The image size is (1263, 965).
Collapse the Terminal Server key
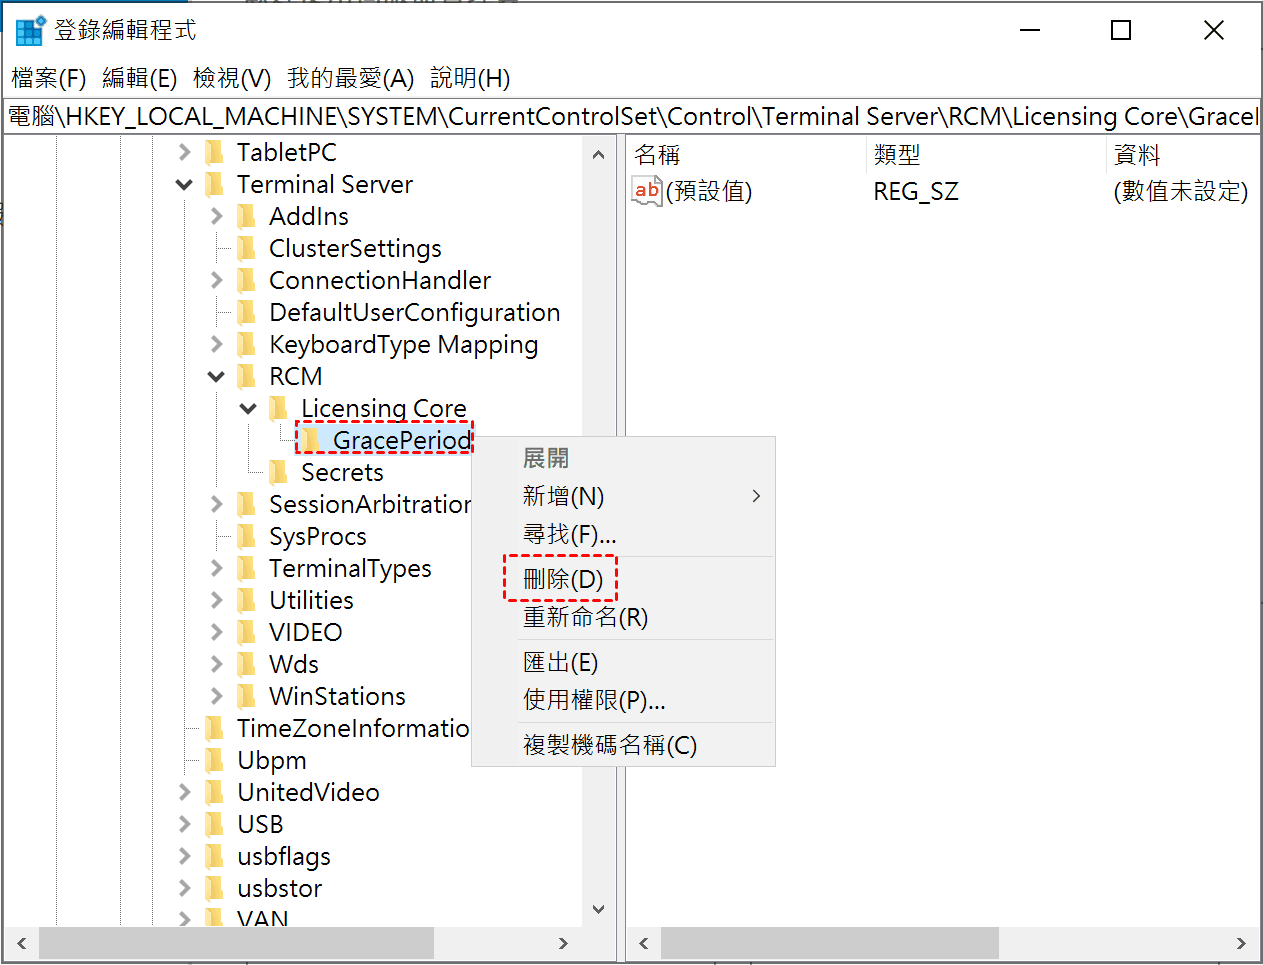[x=184, y=184]
